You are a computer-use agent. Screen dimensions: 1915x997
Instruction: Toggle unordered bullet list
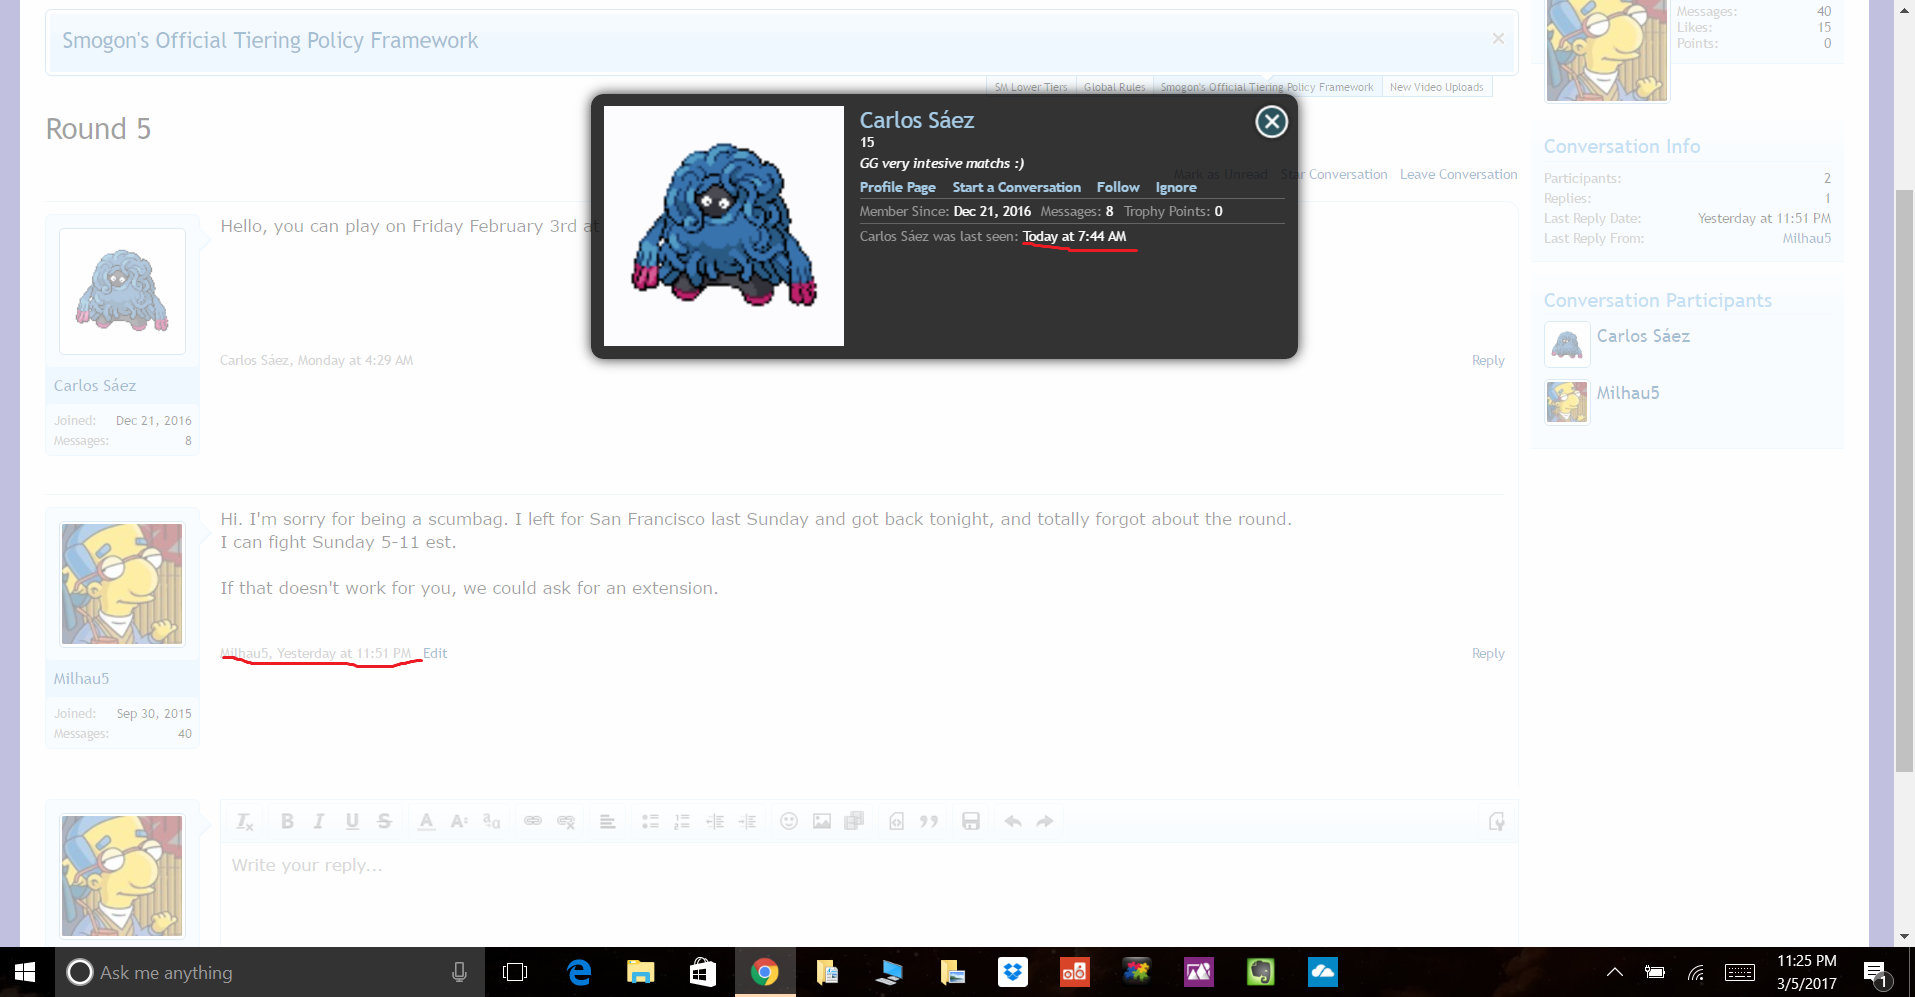[x=650, y=821]
